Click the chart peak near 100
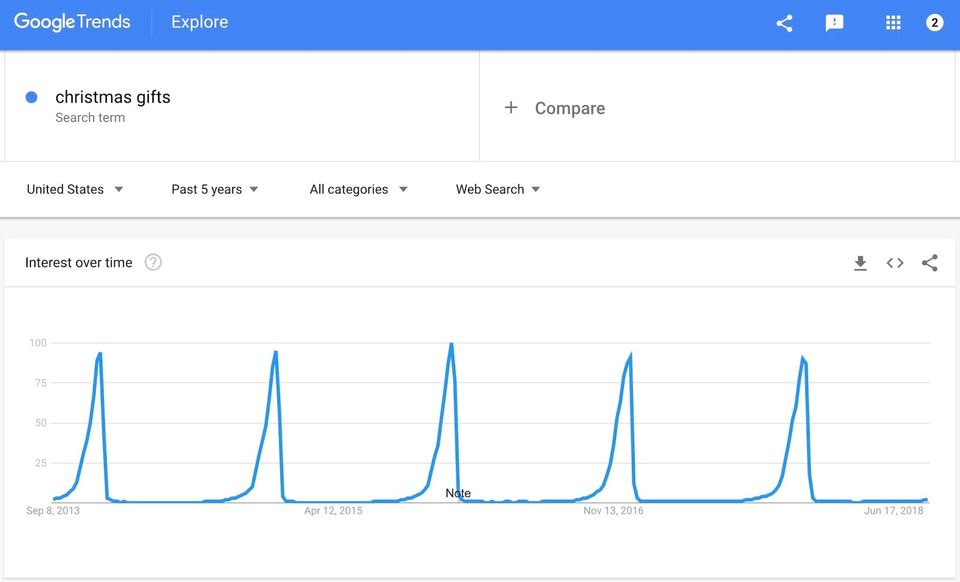Viewport: 960px width, 582px height. click(x=451, y=345)
